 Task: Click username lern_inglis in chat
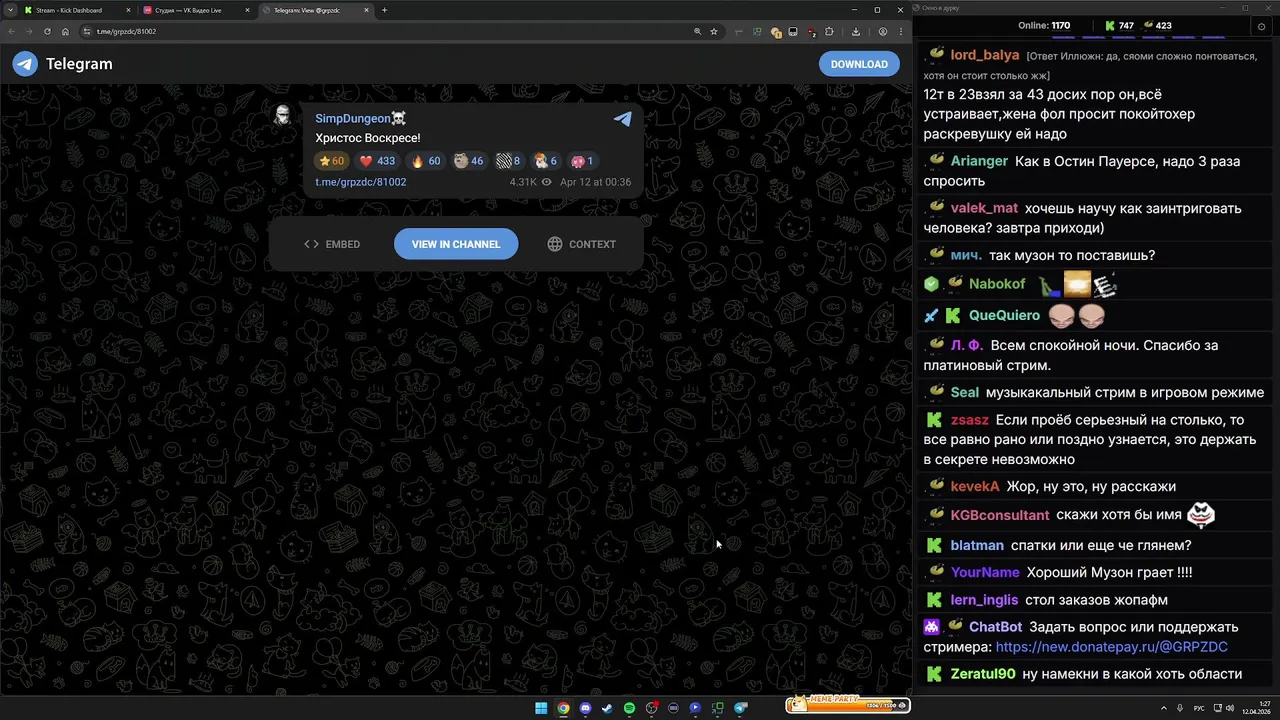[x=984, y=600]
